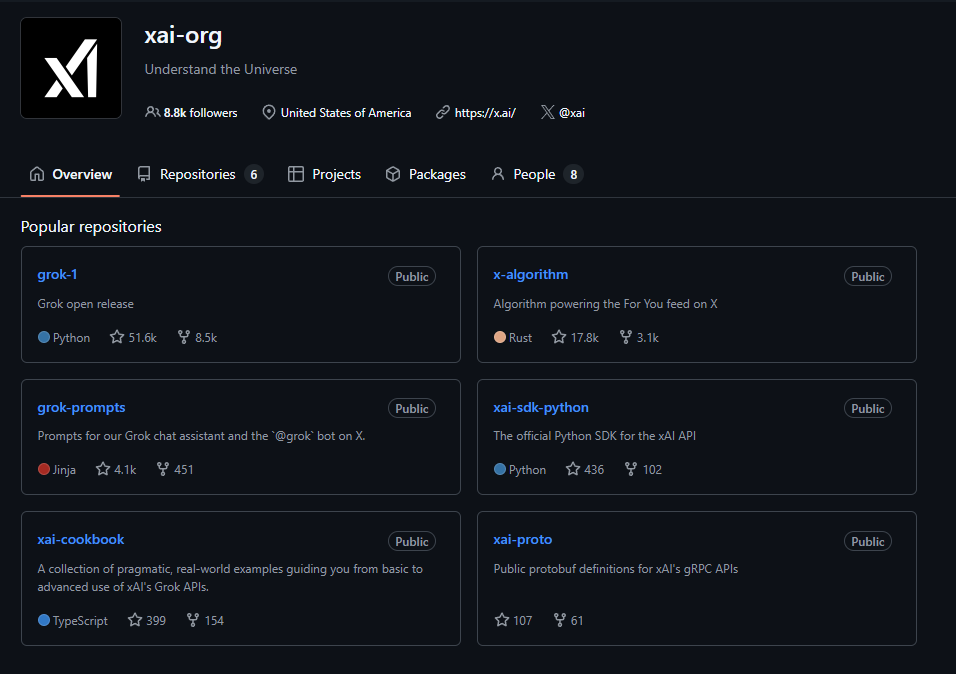Viewport: 956px width, 674px height.
Task: Click the fork icon for xai-cookbook
Action: [x=193, y=620]
